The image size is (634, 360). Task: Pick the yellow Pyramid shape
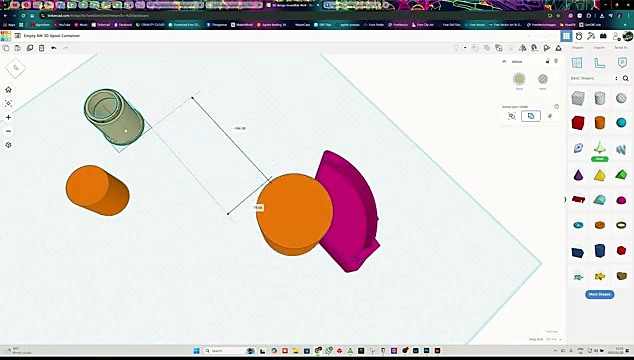point(600,175)
